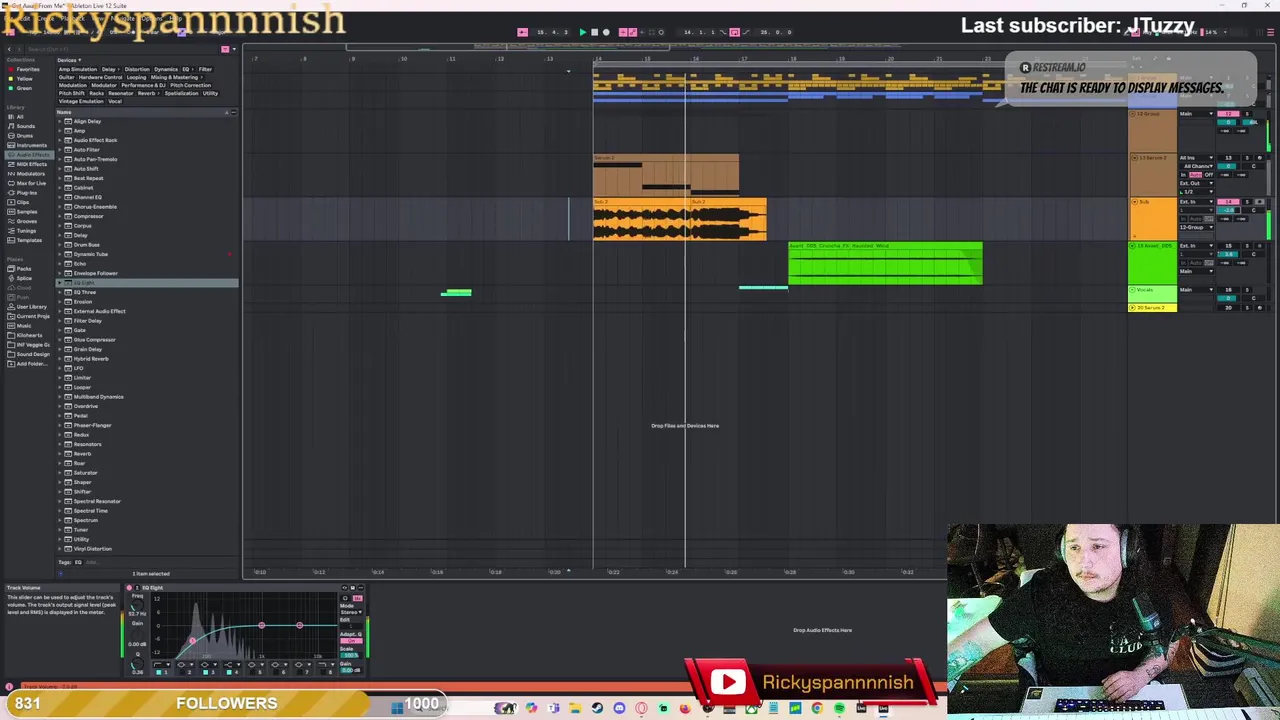This screenshot has width=1280, height=720.
Task: Filter devices by Utility tag
Action: click(x=209, y=93)
